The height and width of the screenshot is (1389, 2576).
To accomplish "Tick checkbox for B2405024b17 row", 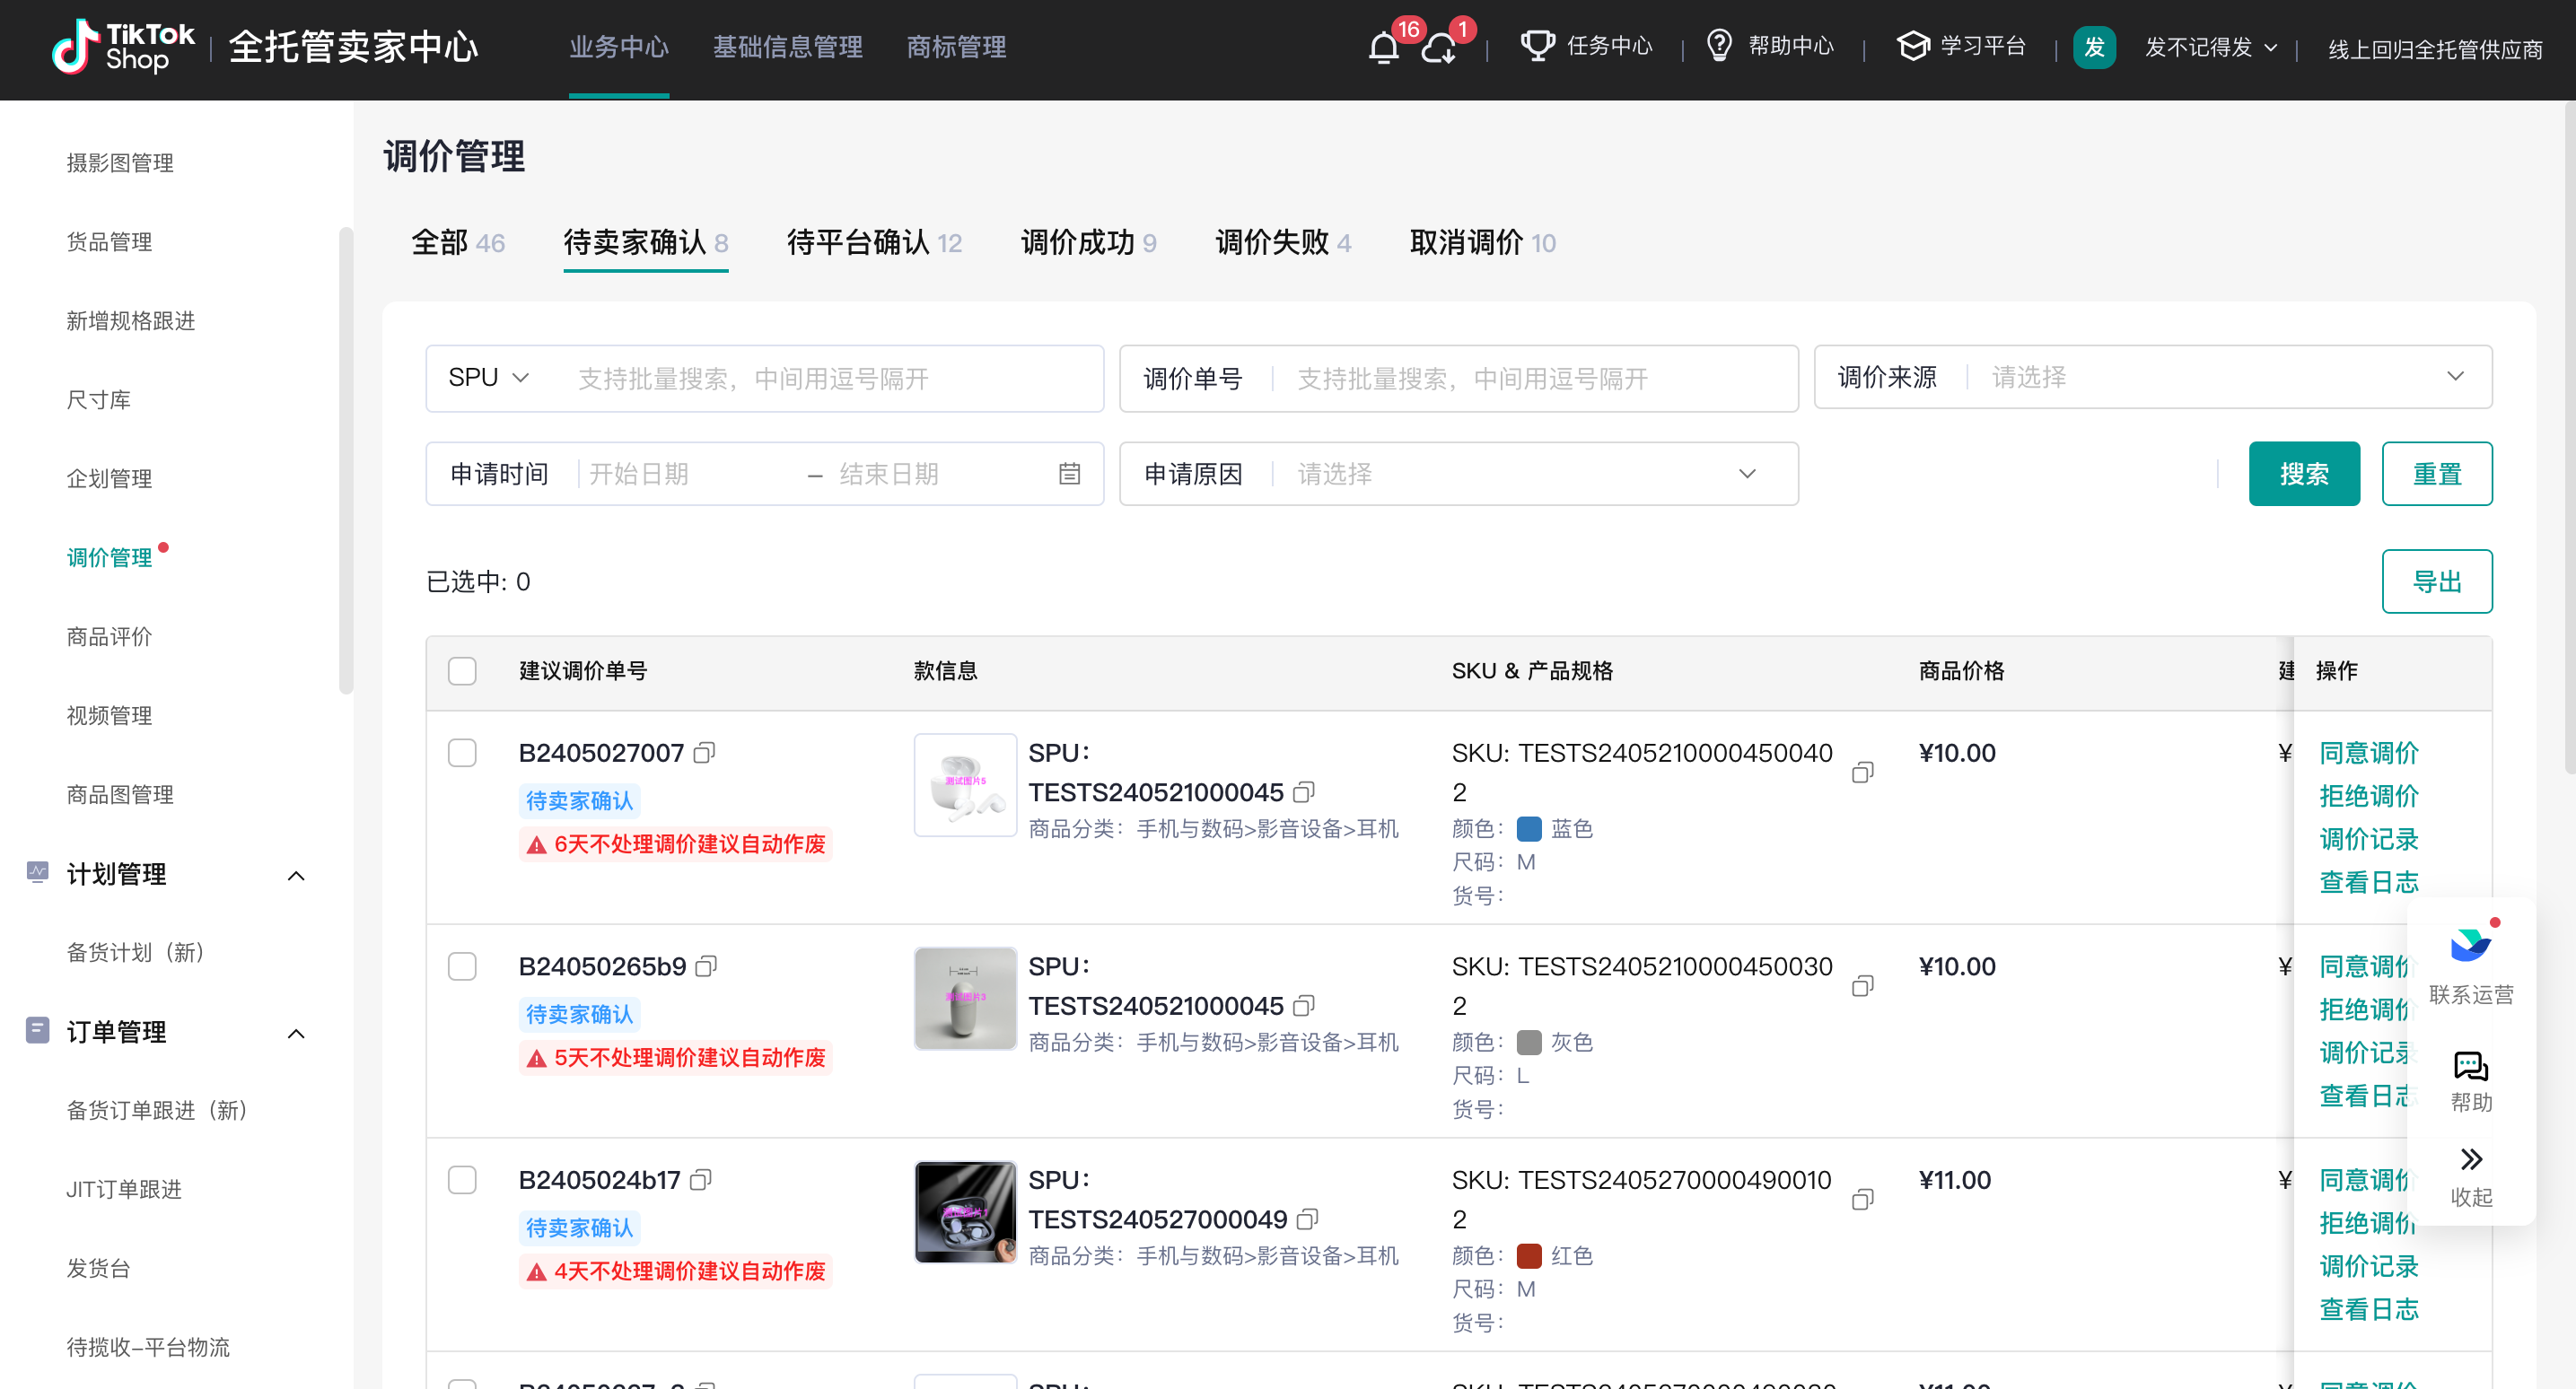I will [462, 1181].
